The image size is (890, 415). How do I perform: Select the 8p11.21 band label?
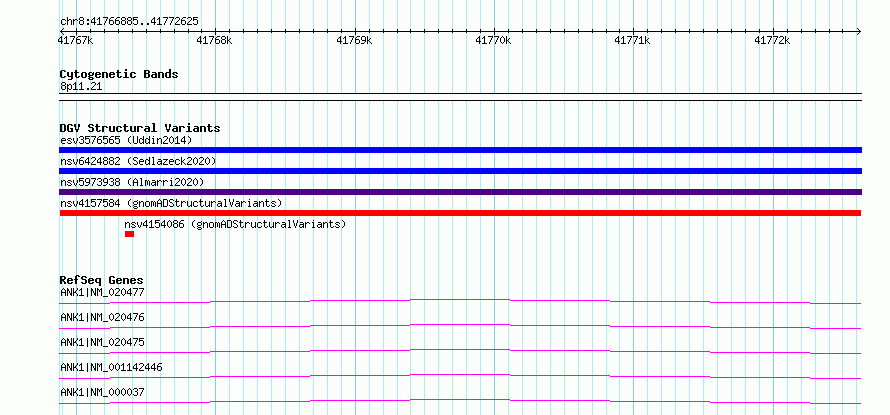(81, 87)
